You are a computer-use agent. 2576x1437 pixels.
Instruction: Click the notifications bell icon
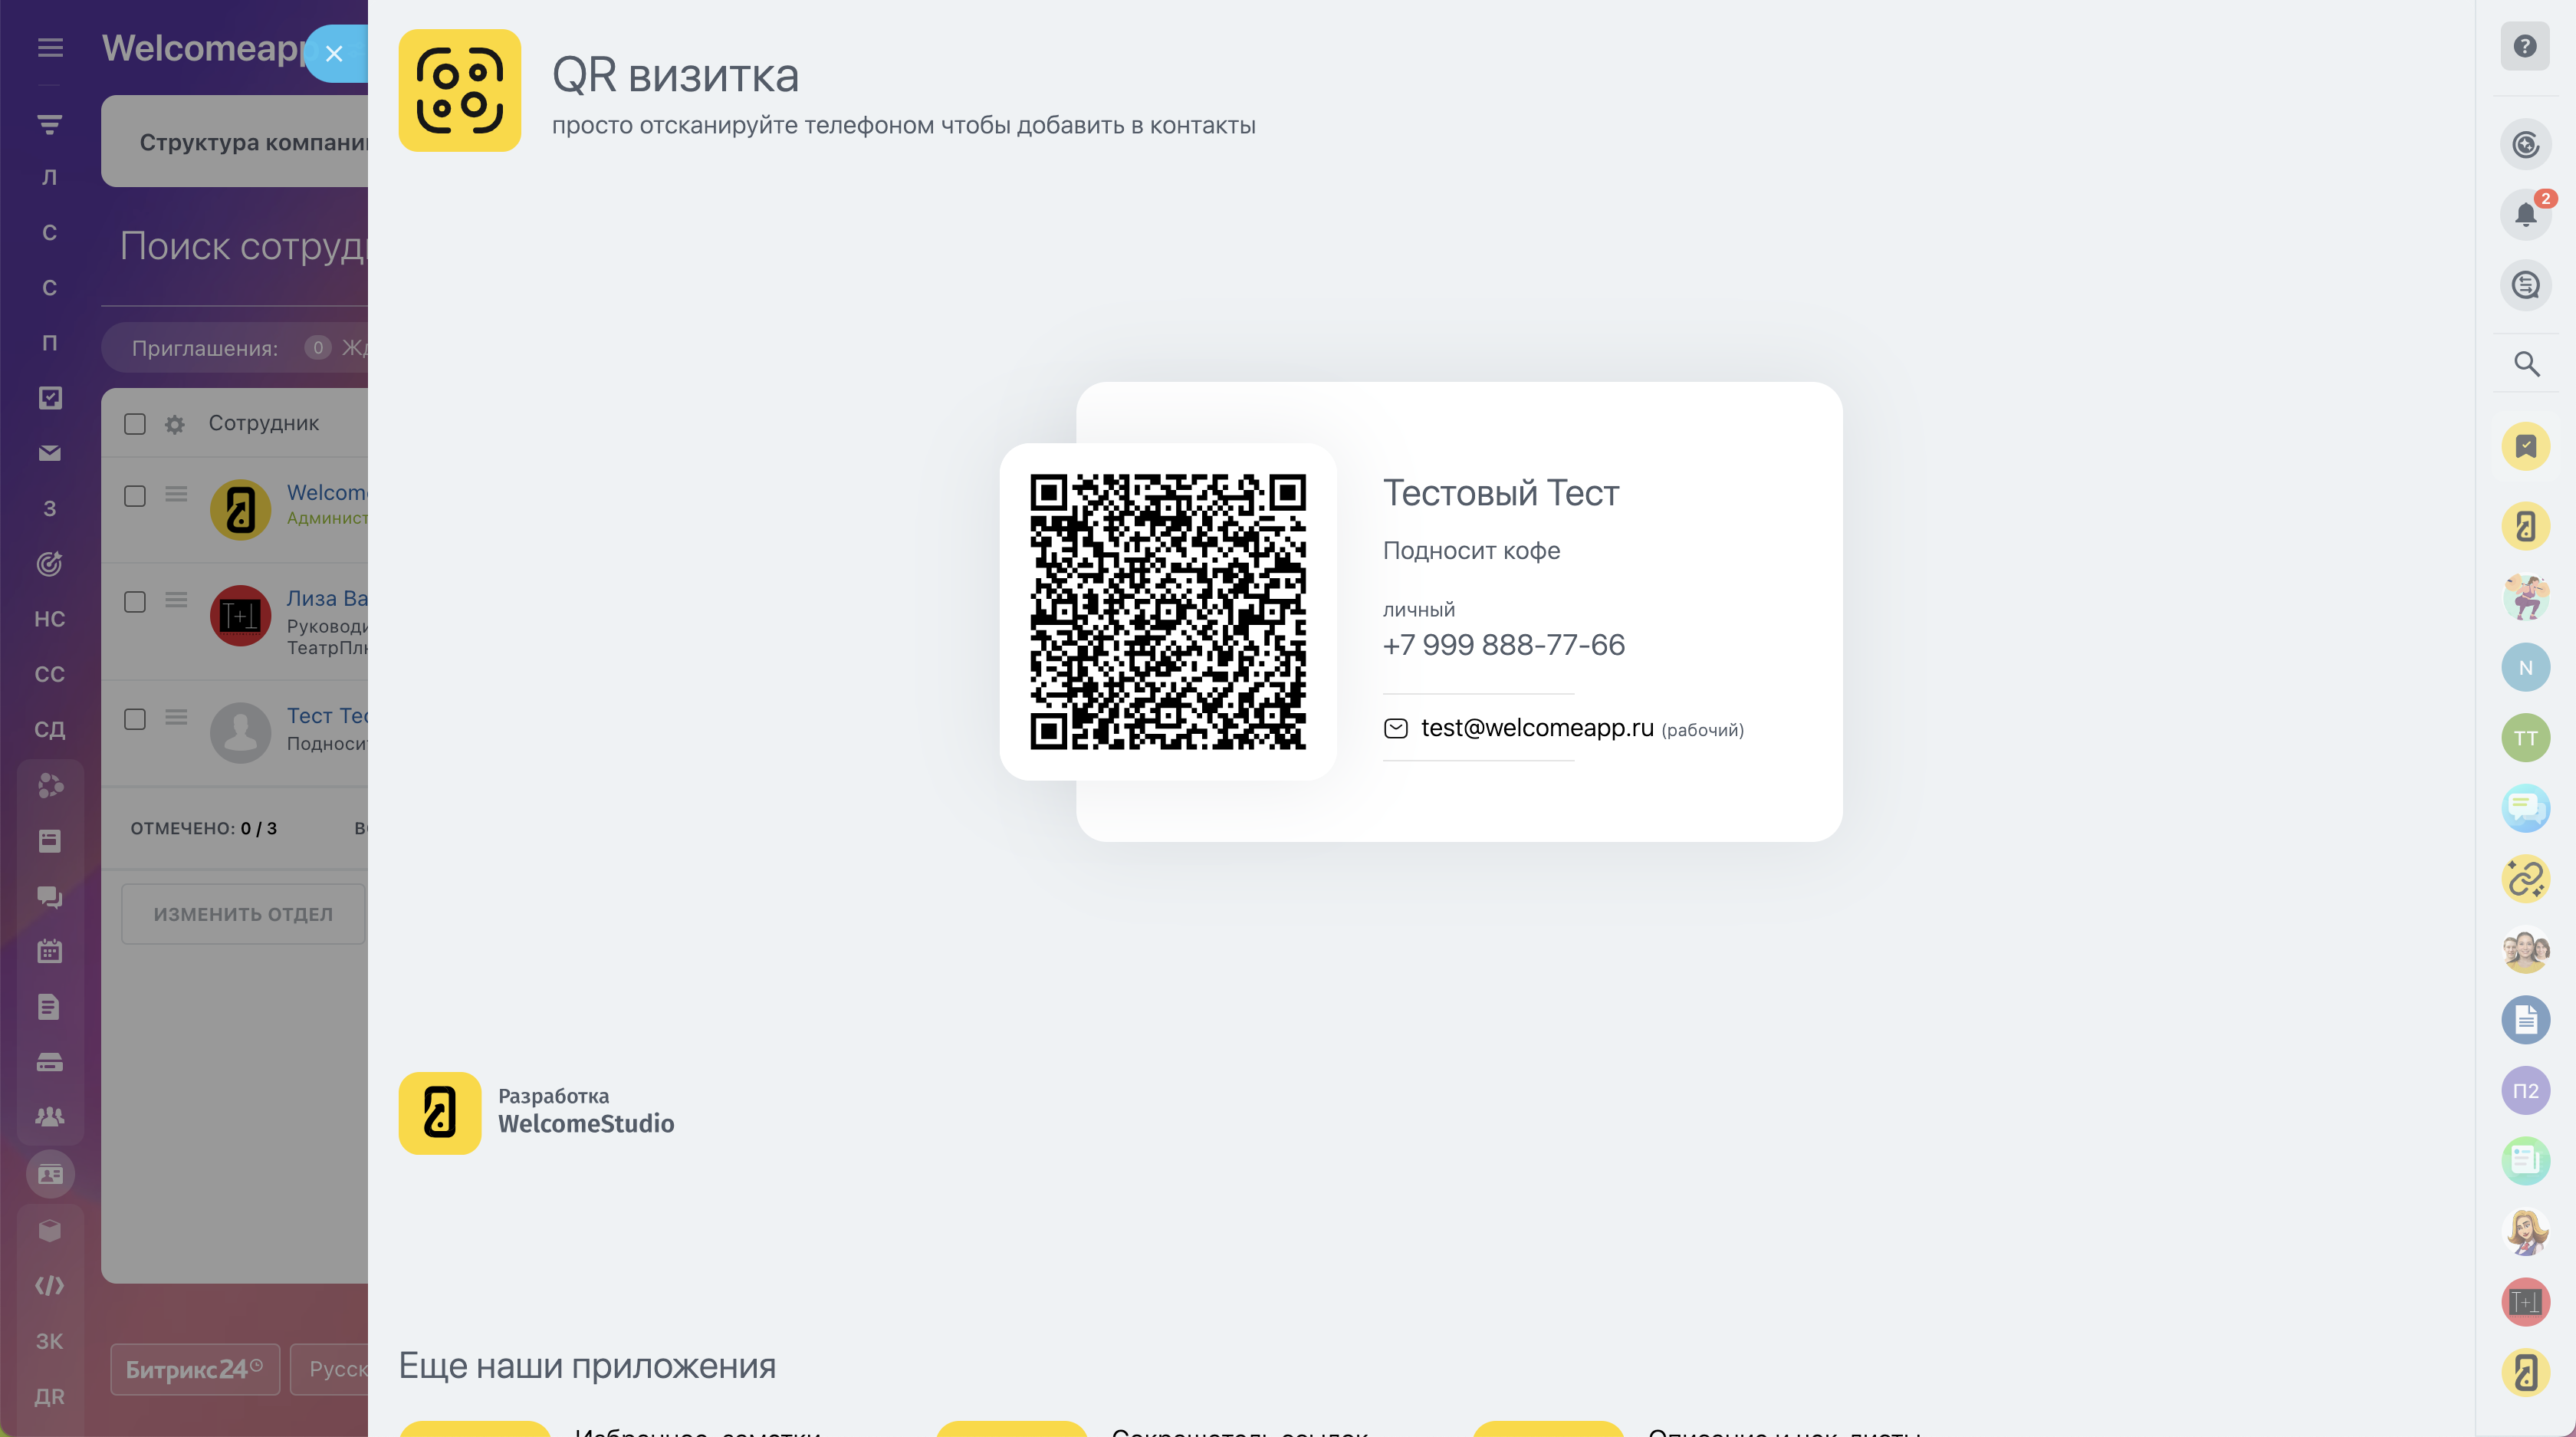pos(2525,215)
